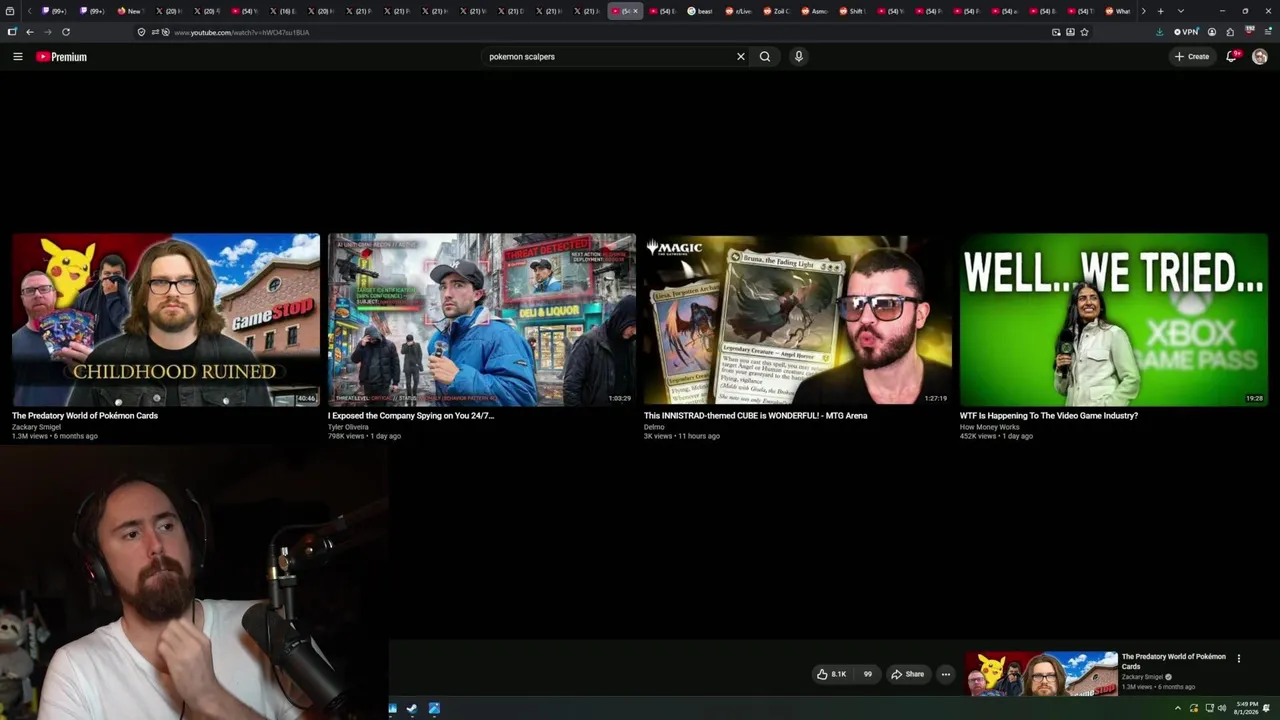Select the youtube.com address bar URL
The height and width of the screenshot is (720, 1280).
pyautogui.click(x=242, y=33)
